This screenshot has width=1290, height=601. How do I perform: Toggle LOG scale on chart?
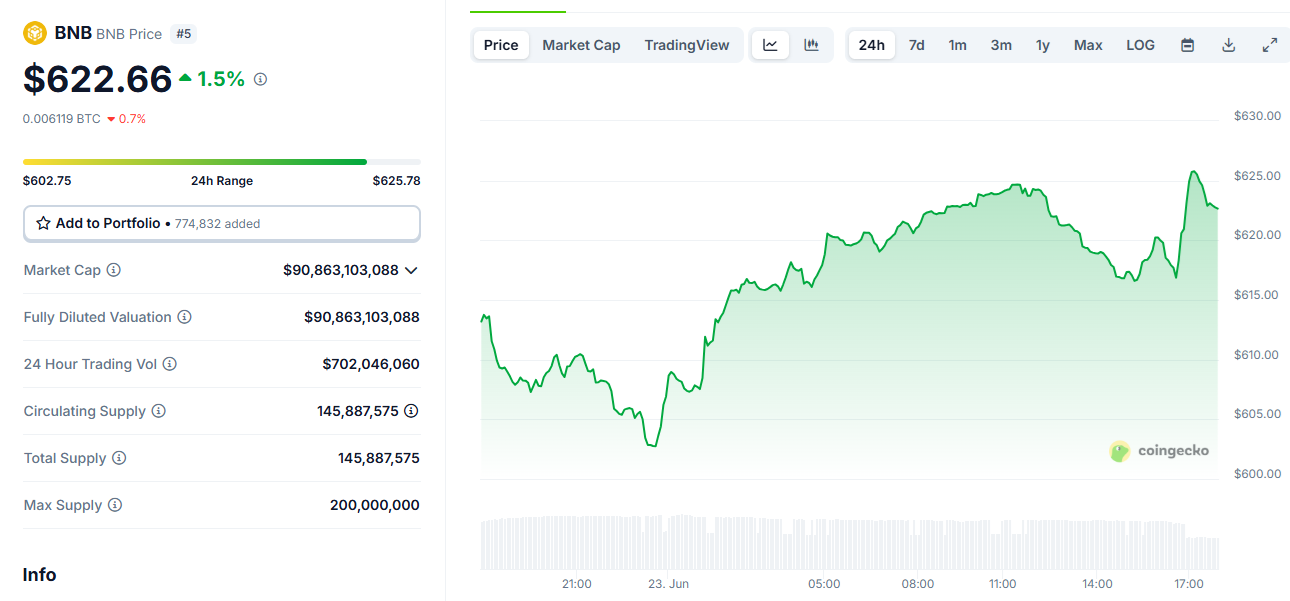click(x=1140, y=45)
